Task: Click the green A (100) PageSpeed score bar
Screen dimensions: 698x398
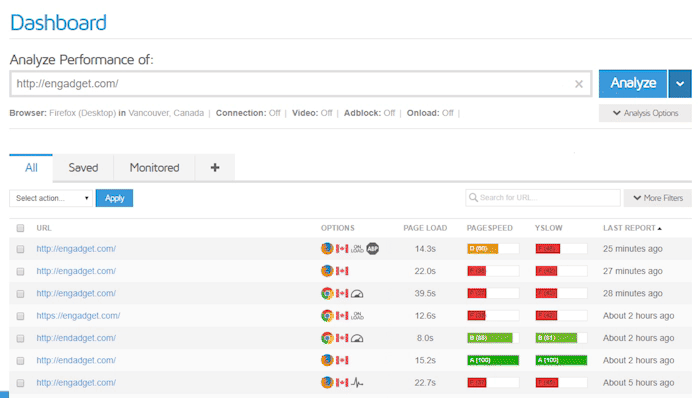Action: tap(493, 360)
